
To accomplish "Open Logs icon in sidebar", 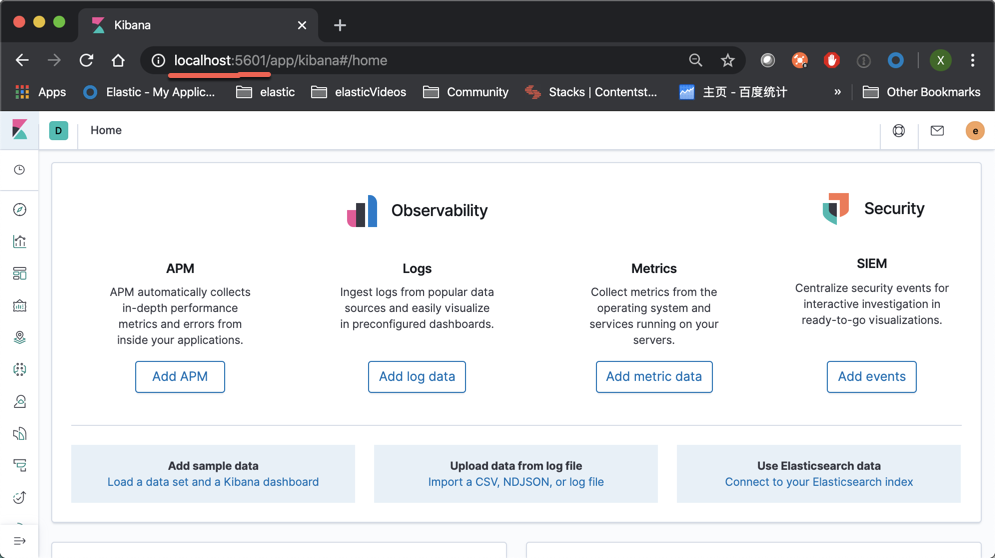I will pyautogui.click(x=20, y=434).
